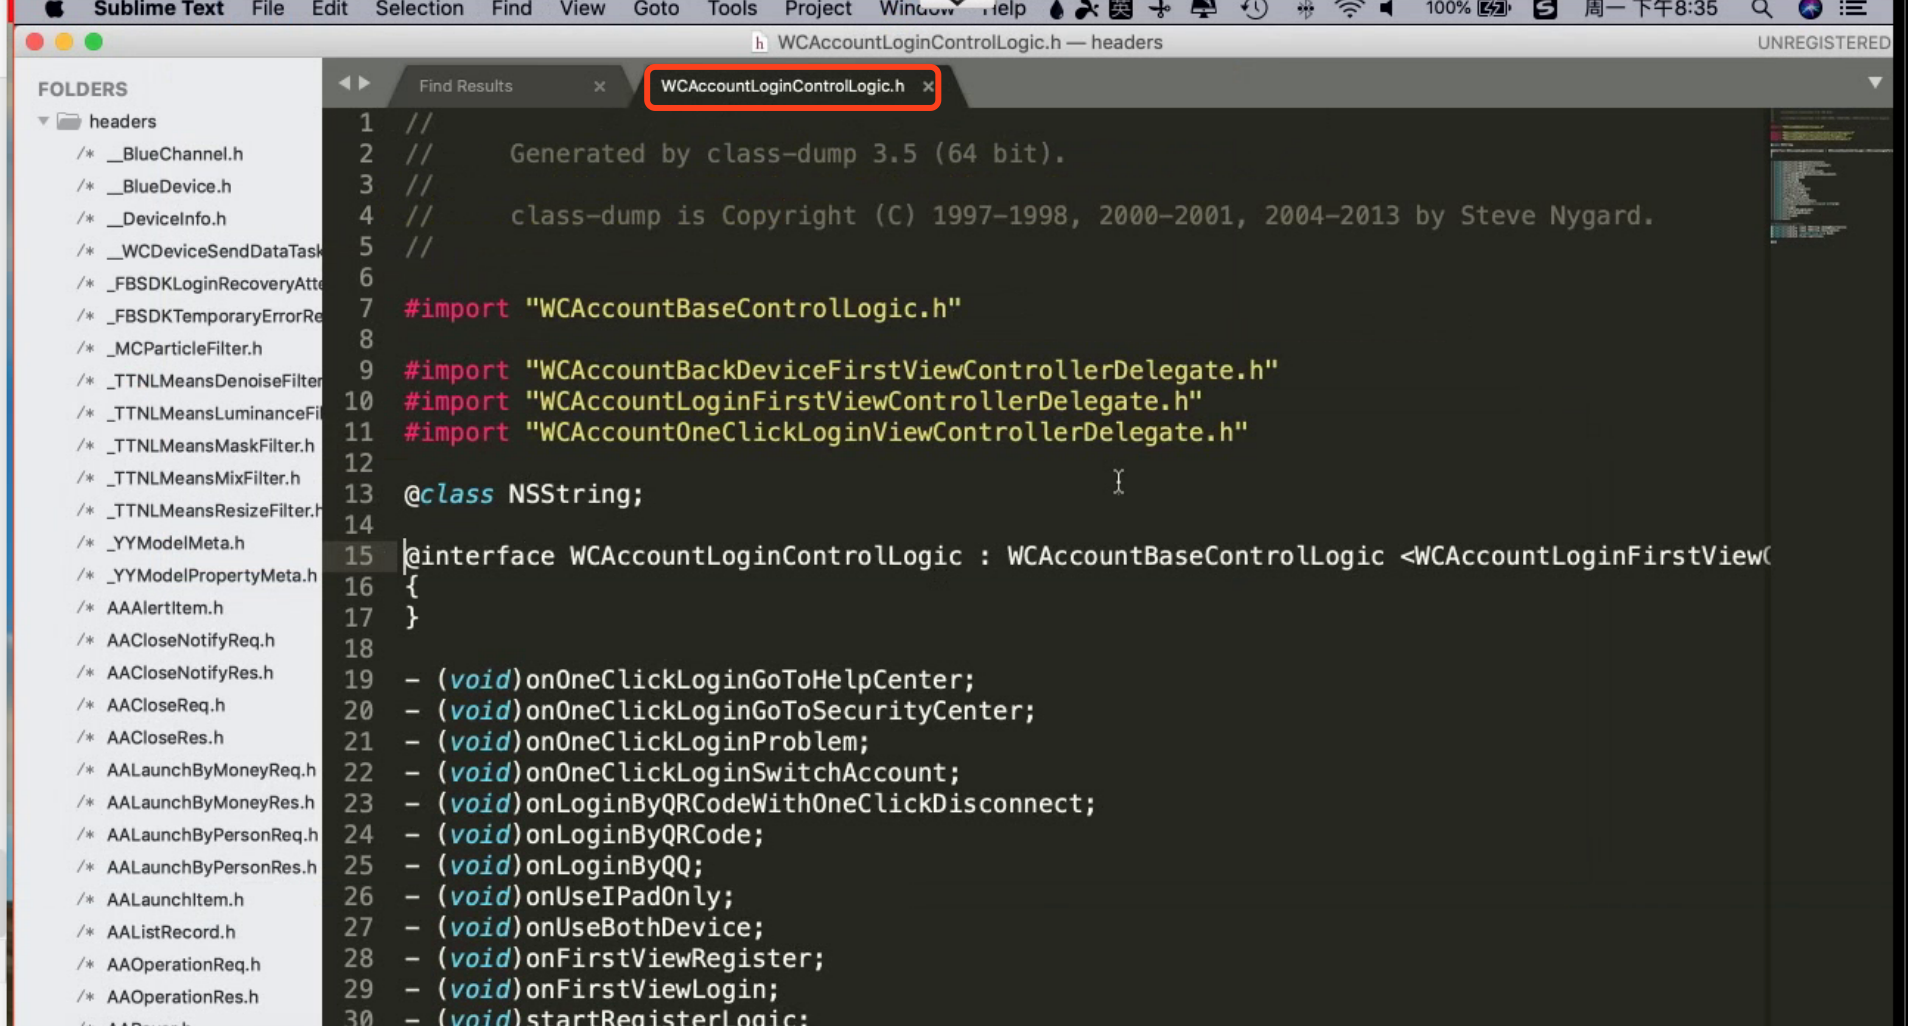Open _YYModelMeta.h in the sidebar
The height and width of the screenshot is (1026, 1908).
coord(176,543)
